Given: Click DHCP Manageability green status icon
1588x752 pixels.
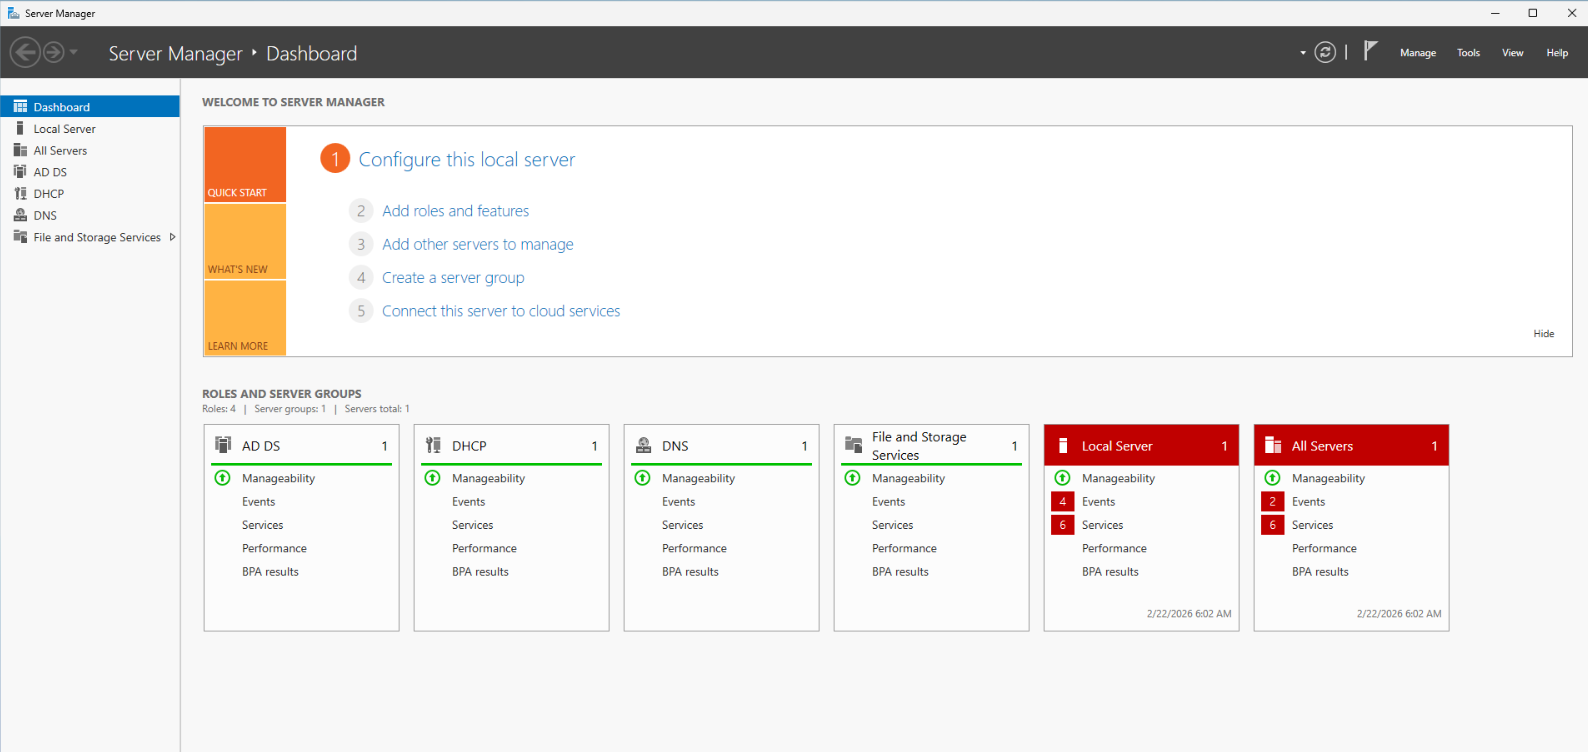Looking at the screenshot, I should pyautogui.click(x=433, y=478).
